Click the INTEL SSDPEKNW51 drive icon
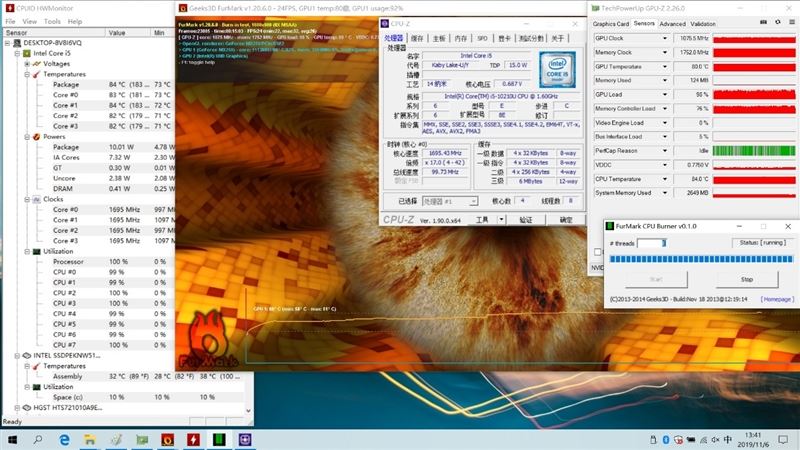Viewport: 800px width, 450px height. tap(27, 356)
